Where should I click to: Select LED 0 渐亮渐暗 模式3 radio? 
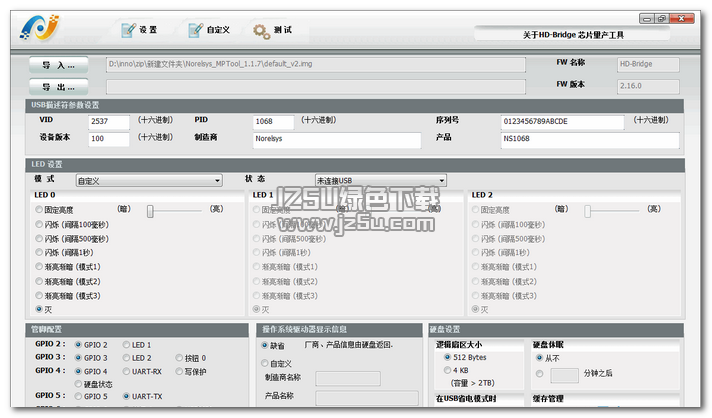[x=39, y=295]
